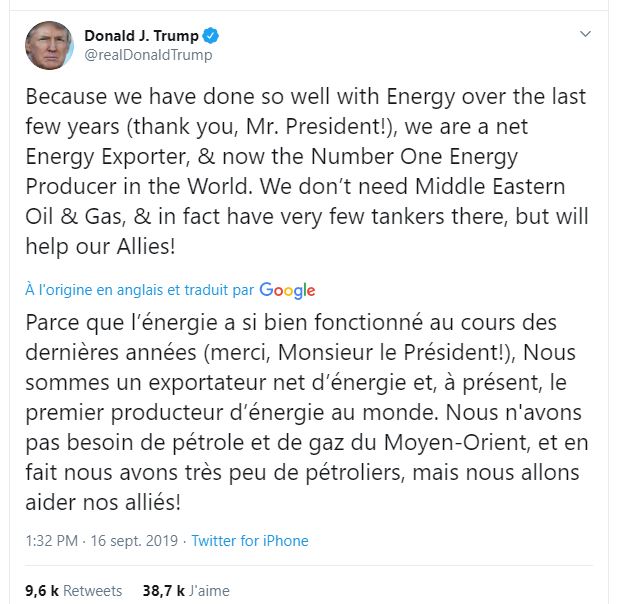The height and width of the screenshot is (604, 618).
Task: Click the @realDonaldTrump handle
Action: [148, 55]
